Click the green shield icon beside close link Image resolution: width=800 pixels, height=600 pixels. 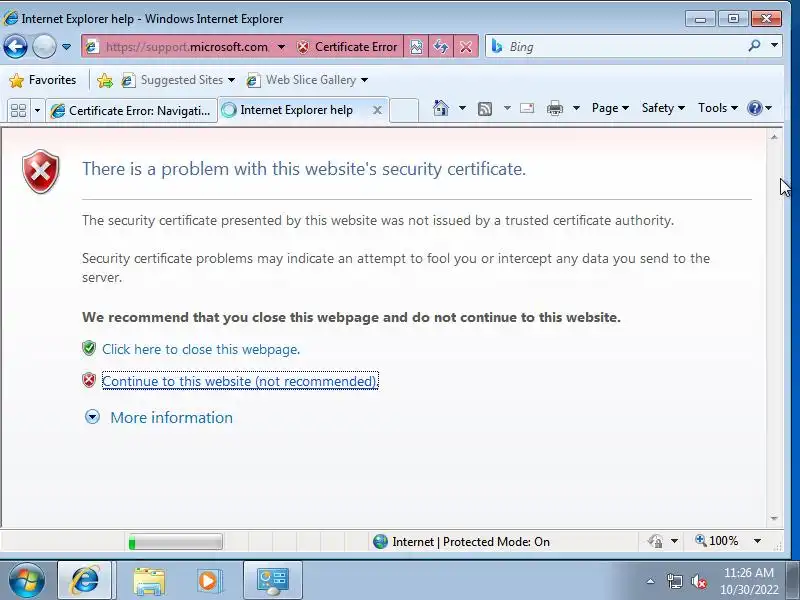pyautogui.click(x=89, y=348)
